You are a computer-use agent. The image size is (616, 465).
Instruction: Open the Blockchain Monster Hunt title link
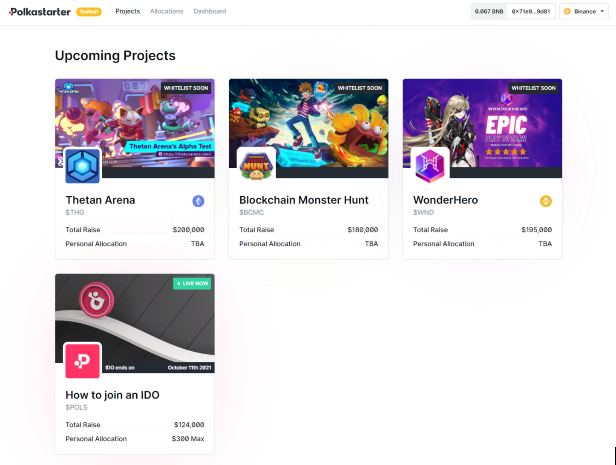pyautogui.click(x=304, y=200)
